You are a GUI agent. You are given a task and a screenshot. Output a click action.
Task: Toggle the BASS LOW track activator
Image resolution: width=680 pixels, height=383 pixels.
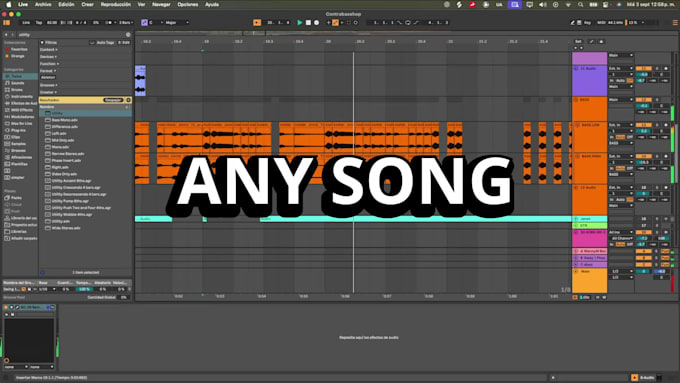click(x=643, y=125)
